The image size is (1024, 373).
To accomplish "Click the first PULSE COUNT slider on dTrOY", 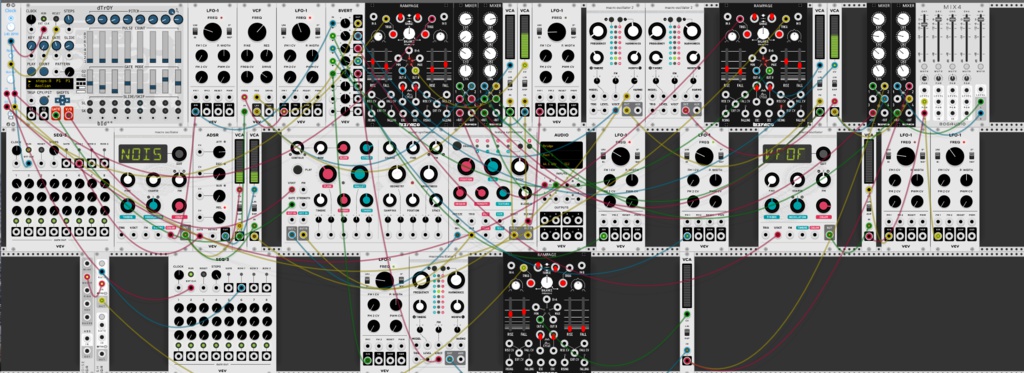I will click(90, 46).
